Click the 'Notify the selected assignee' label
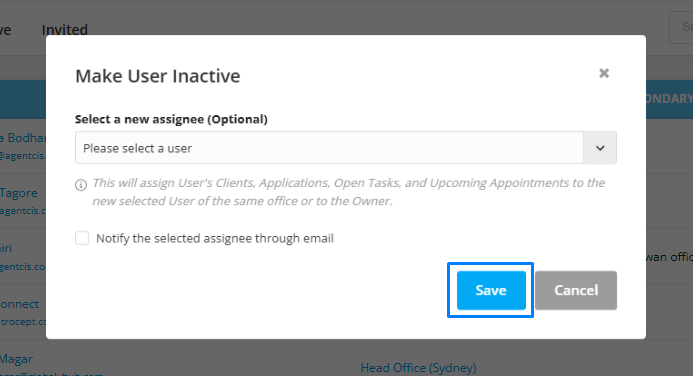 click(215, 239)
